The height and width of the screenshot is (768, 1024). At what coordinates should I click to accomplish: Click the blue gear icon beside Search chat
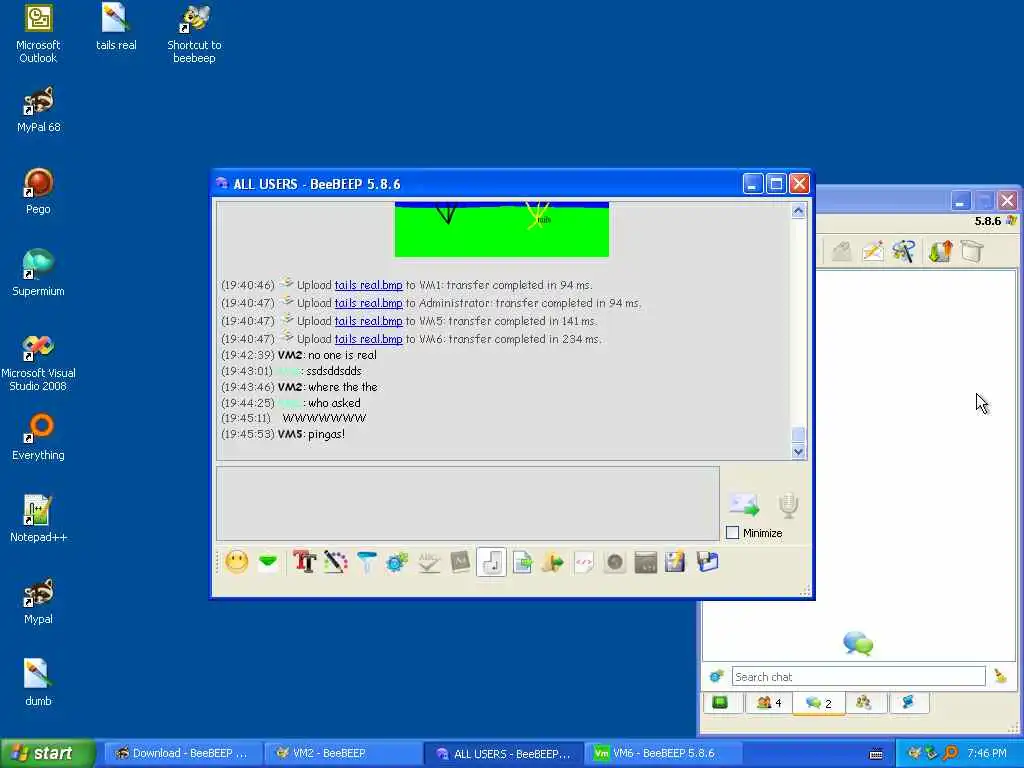click(x=716, y=676)
